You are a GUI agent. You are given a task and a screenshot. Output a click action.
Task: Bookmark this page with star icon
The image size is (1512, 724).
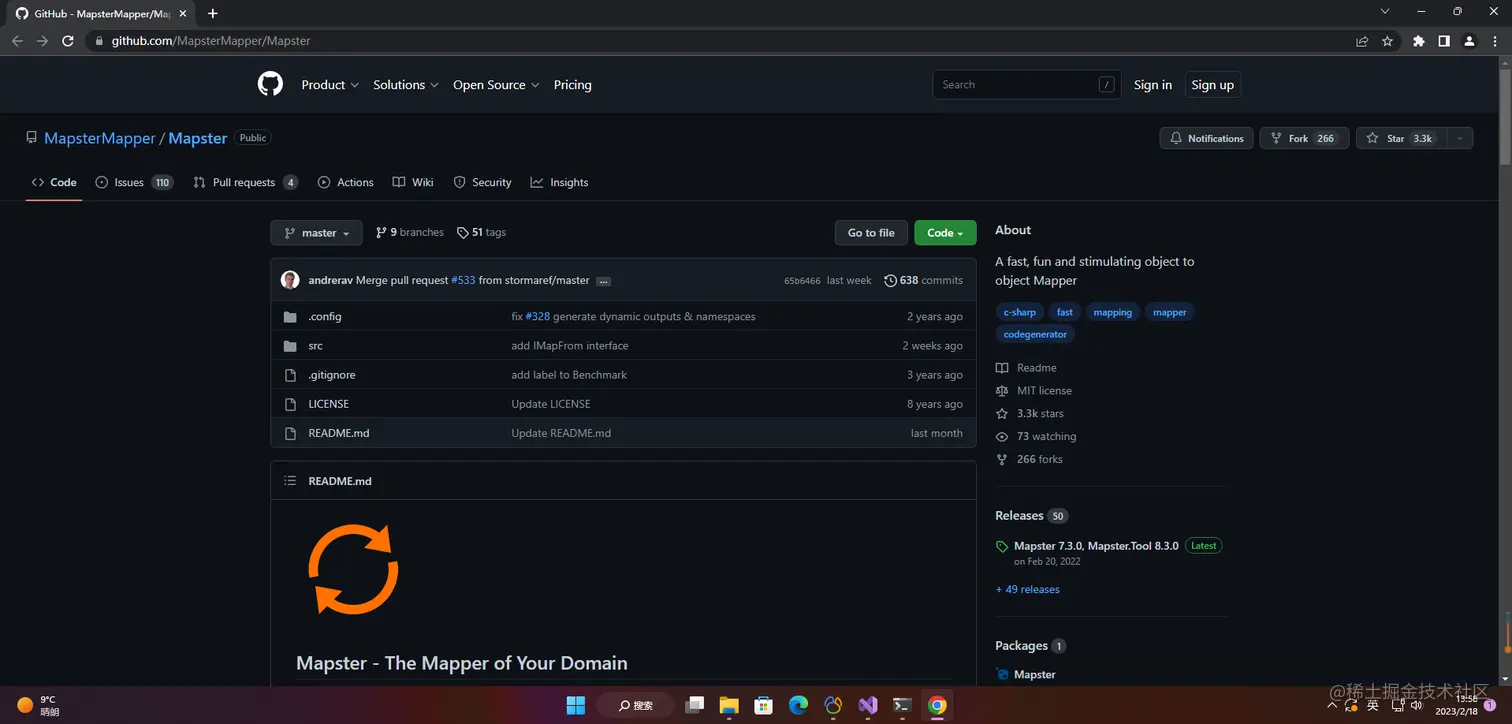pyautogui.click(x=1387, y=41)
